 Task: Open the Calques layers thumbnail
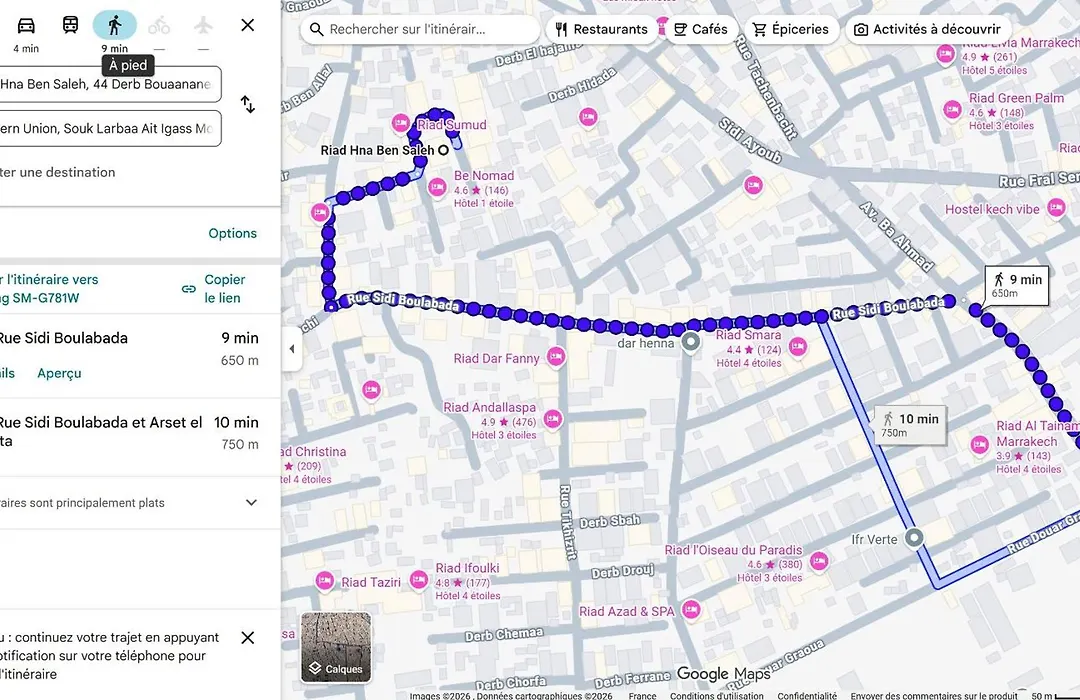[336, 647]
